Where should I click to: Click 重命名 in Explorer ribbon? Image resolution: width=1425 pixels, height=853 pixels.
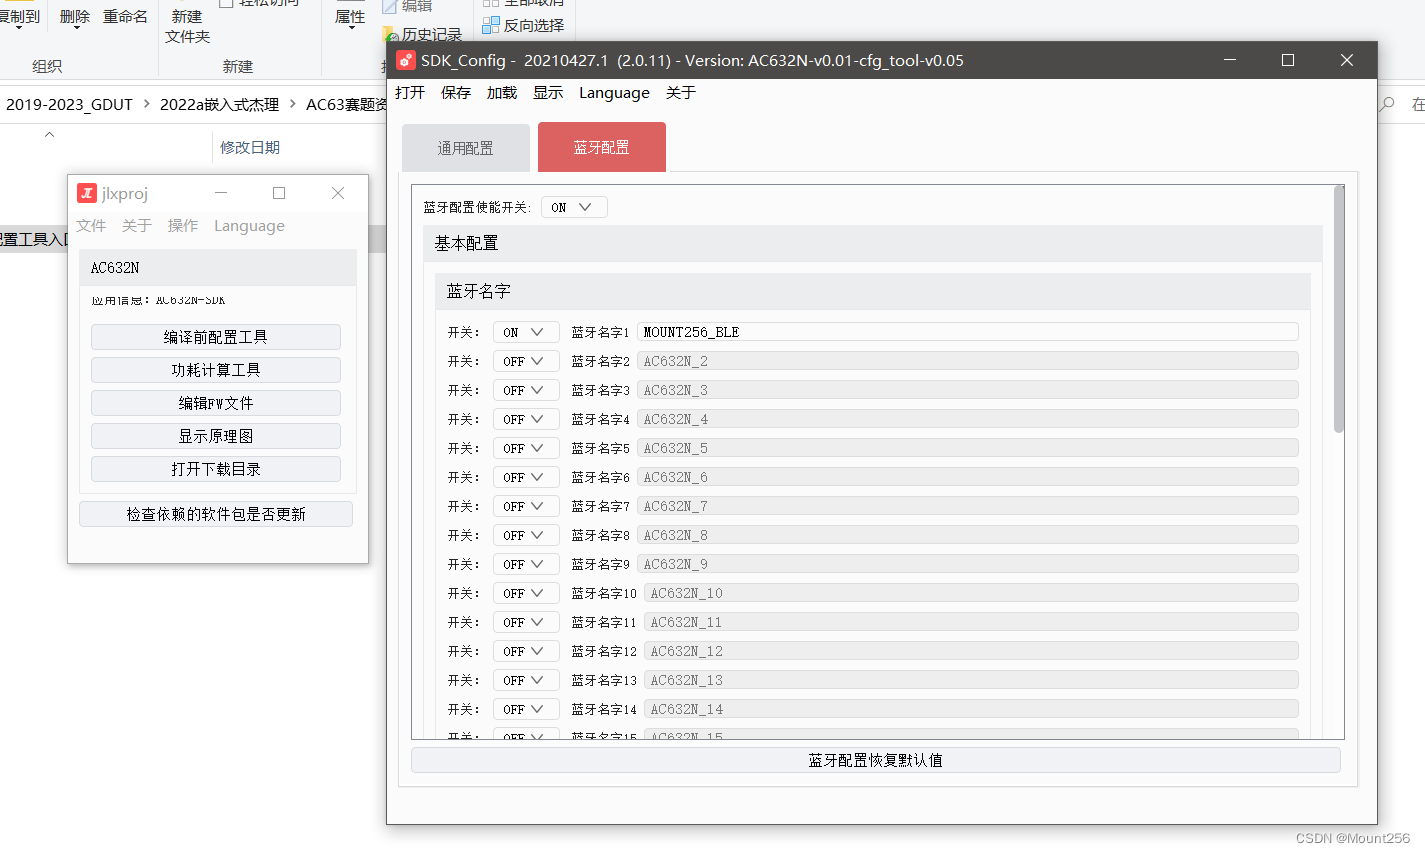pos(126,17)
